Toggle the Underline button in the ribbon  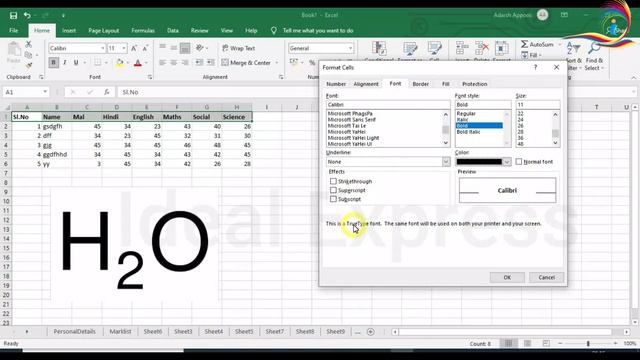[x=76, y=62]
